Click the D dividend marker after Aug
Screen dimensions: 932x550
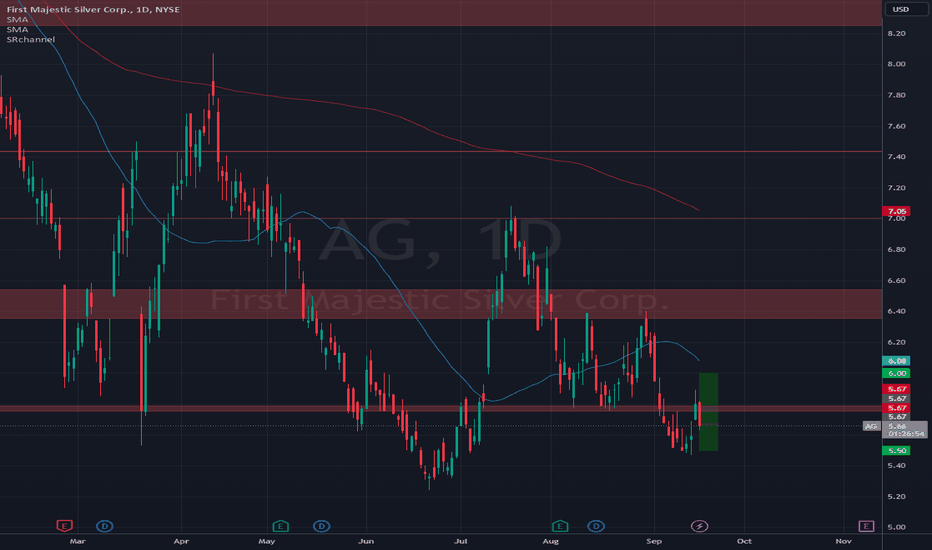click(596, 526)
